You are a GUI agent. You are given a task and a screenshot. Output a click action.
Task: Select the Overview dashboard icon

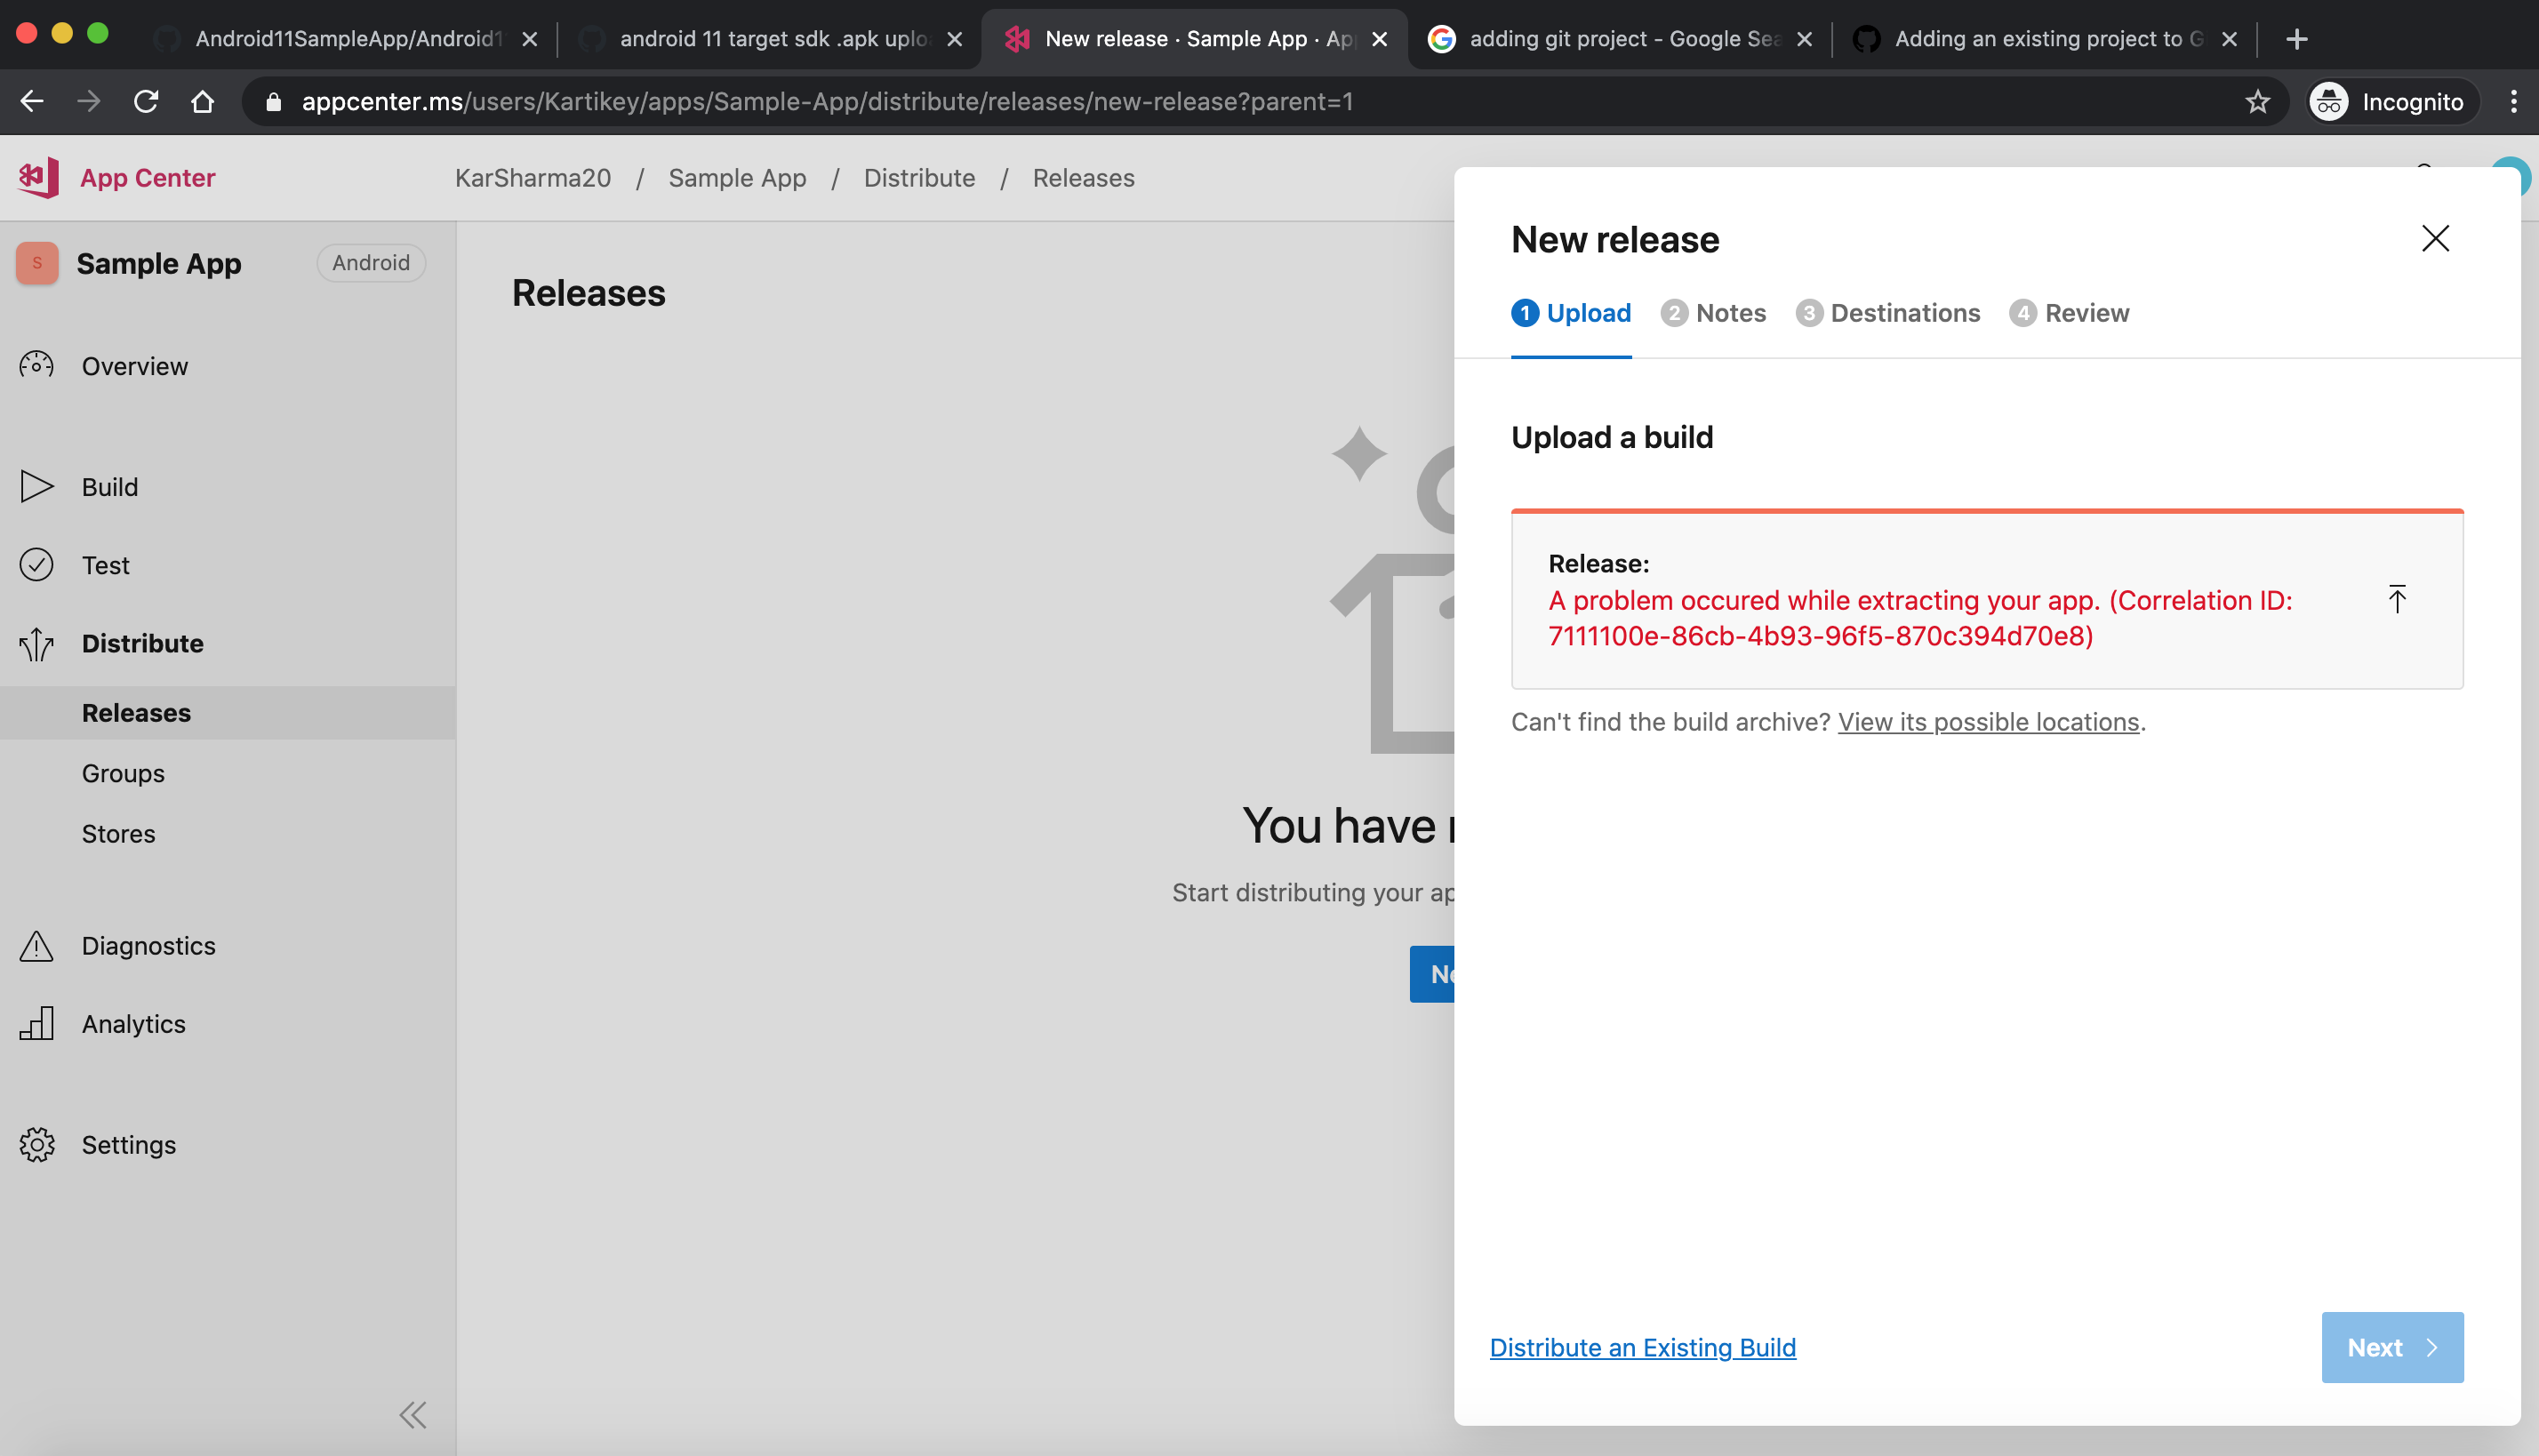(x=36, y=366)
